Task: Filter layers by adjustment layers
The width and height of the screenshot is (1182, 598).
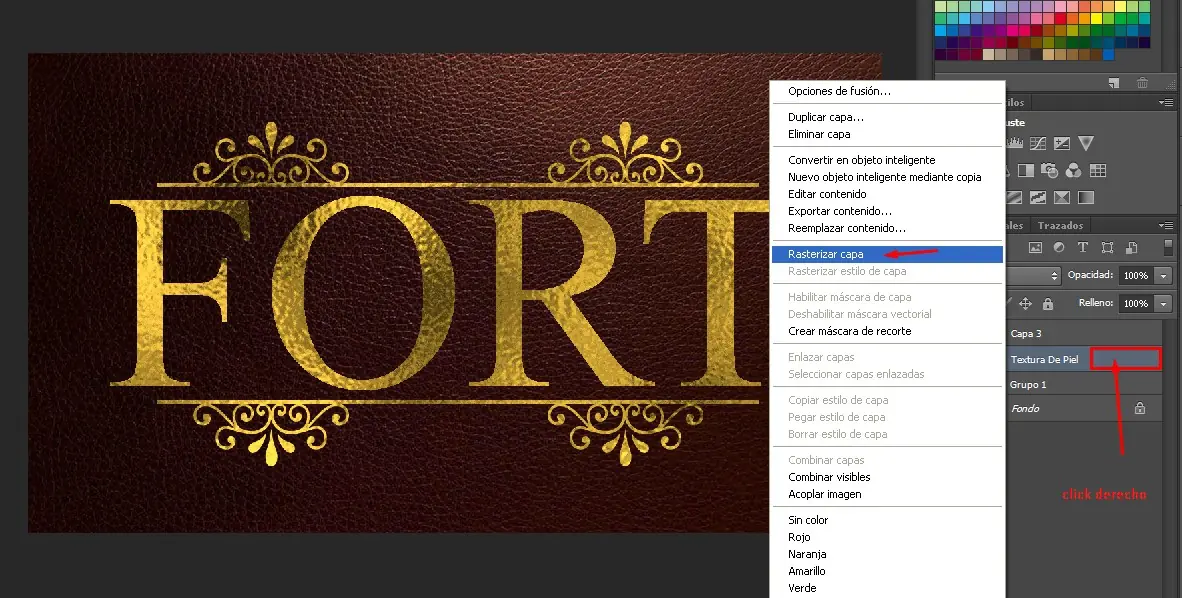Action: tap(1058, 247)
